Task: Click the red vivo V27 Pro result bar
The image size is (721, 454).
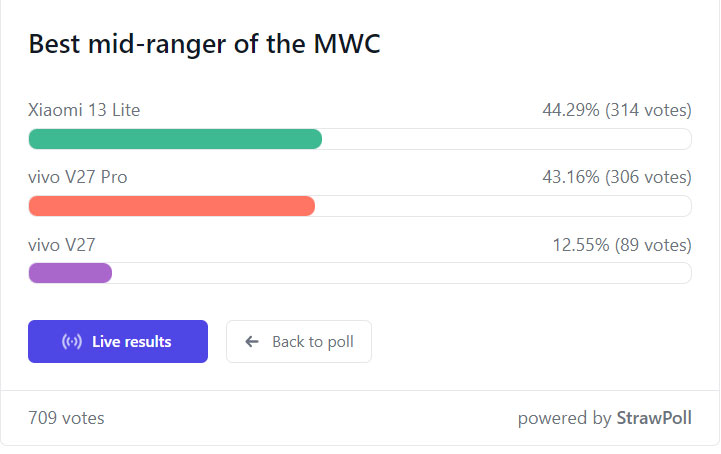Action: (x=171, y=206)
